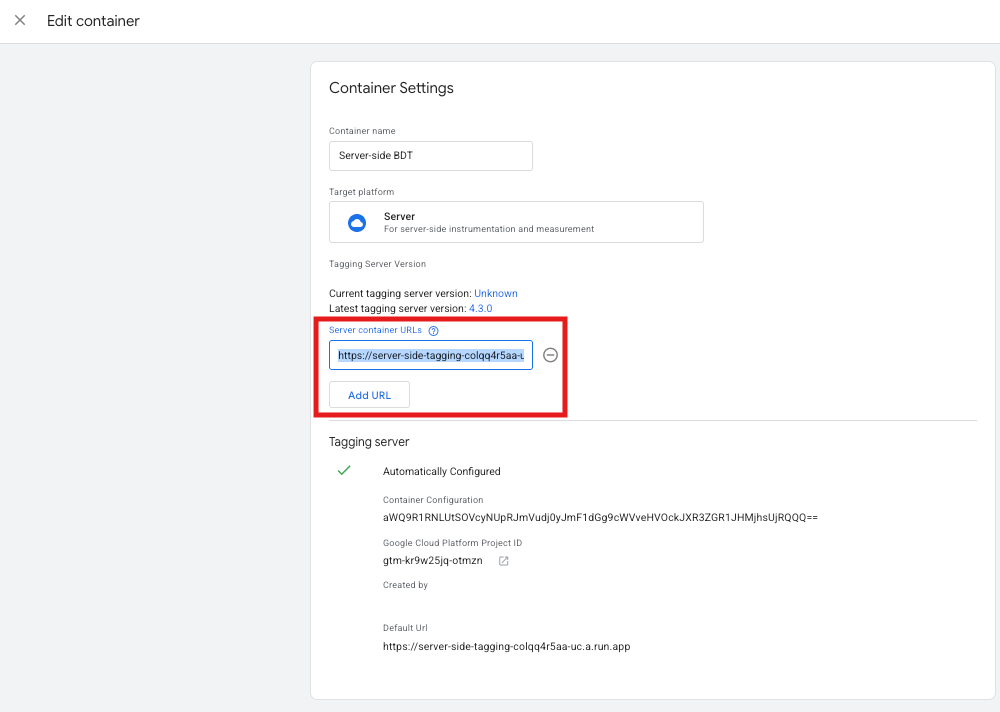Select the Container Configuration string text
This screenshot has width=1000, height=712.
(600, 517)
